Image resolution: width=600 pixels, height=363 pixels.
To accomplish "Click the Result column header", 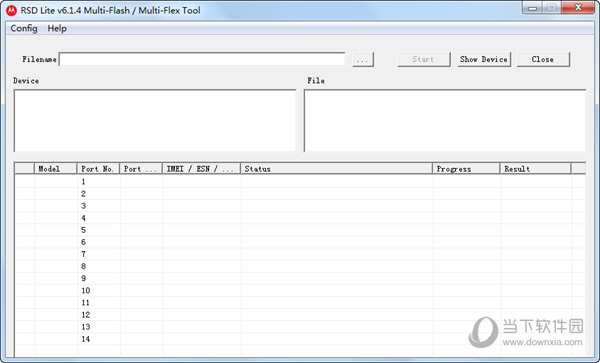I will 535,169.
